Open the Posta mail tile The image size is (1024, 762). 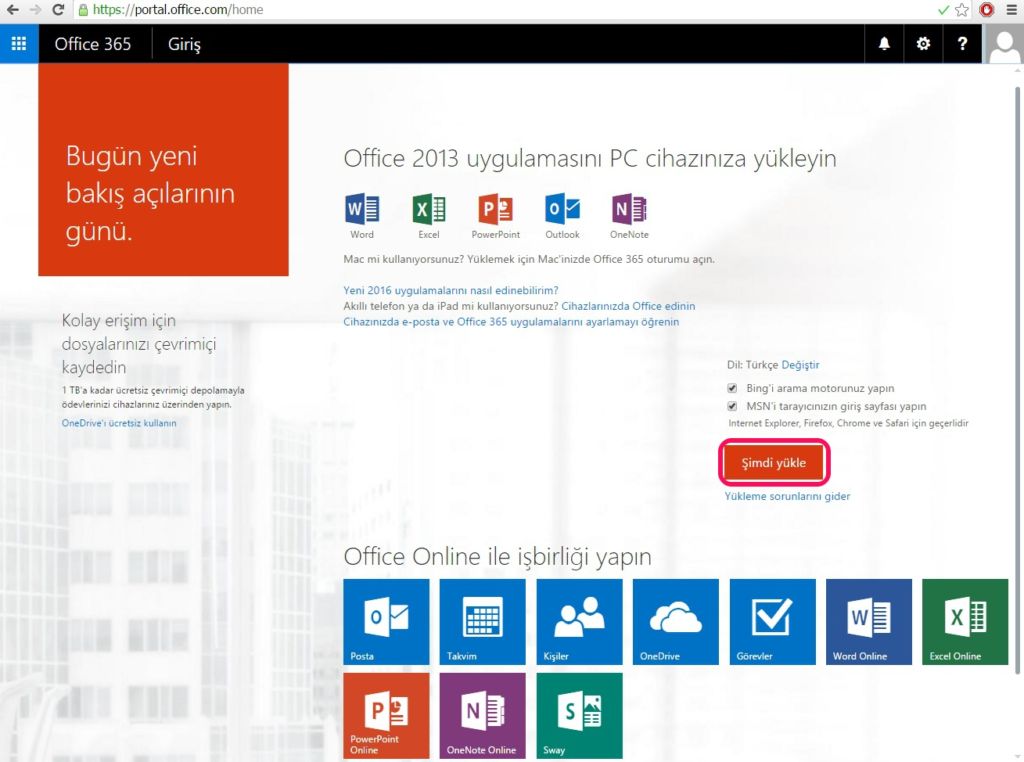pyautogui.click(x=387, y=622)
